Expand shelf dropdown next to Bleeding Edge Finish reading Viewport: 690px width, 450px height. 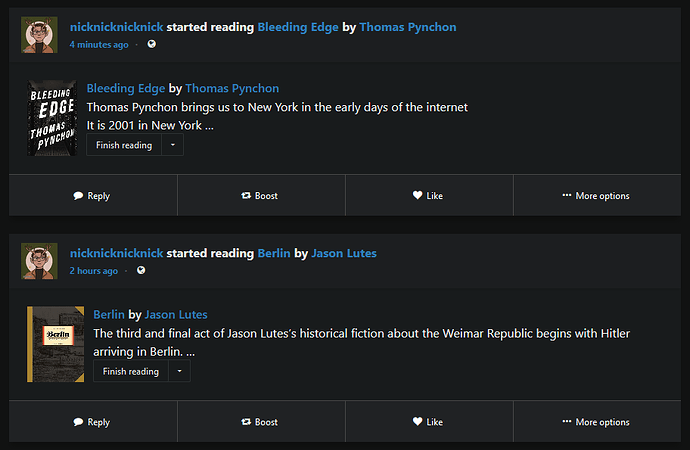(172, 145)
